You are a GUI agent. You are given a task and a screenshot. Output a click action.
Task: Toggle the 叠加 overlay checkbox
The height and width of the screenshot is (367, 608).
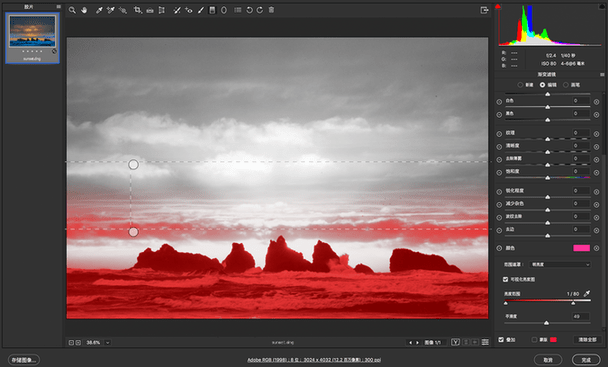(501, 339)
